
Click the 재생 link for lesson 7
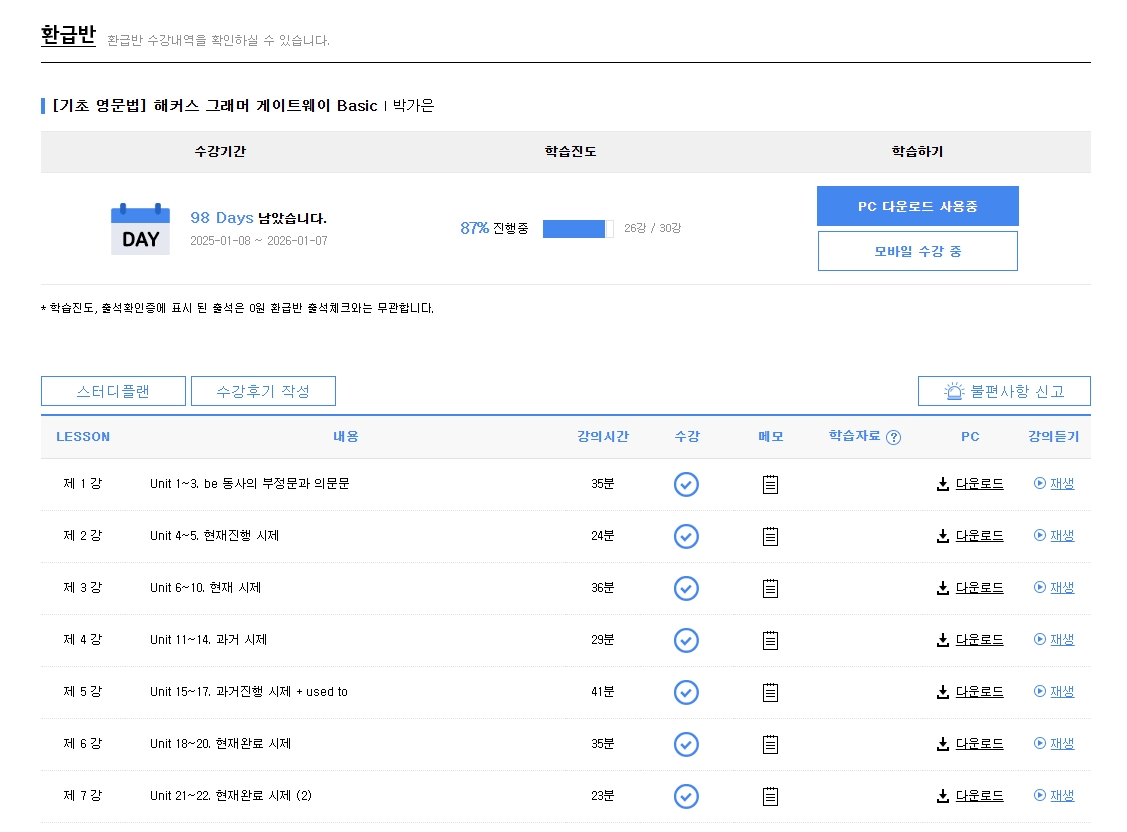click(1062, 795)
